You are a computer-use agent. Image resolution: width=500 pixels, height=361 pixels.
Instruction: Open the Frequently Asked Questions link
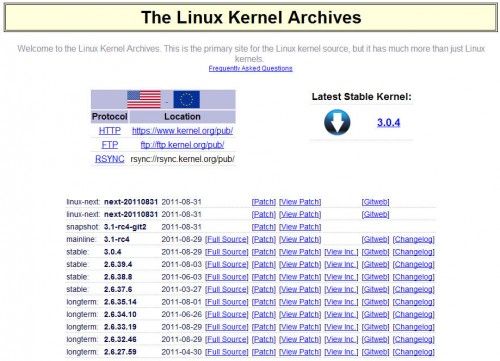tap(250, 68)
